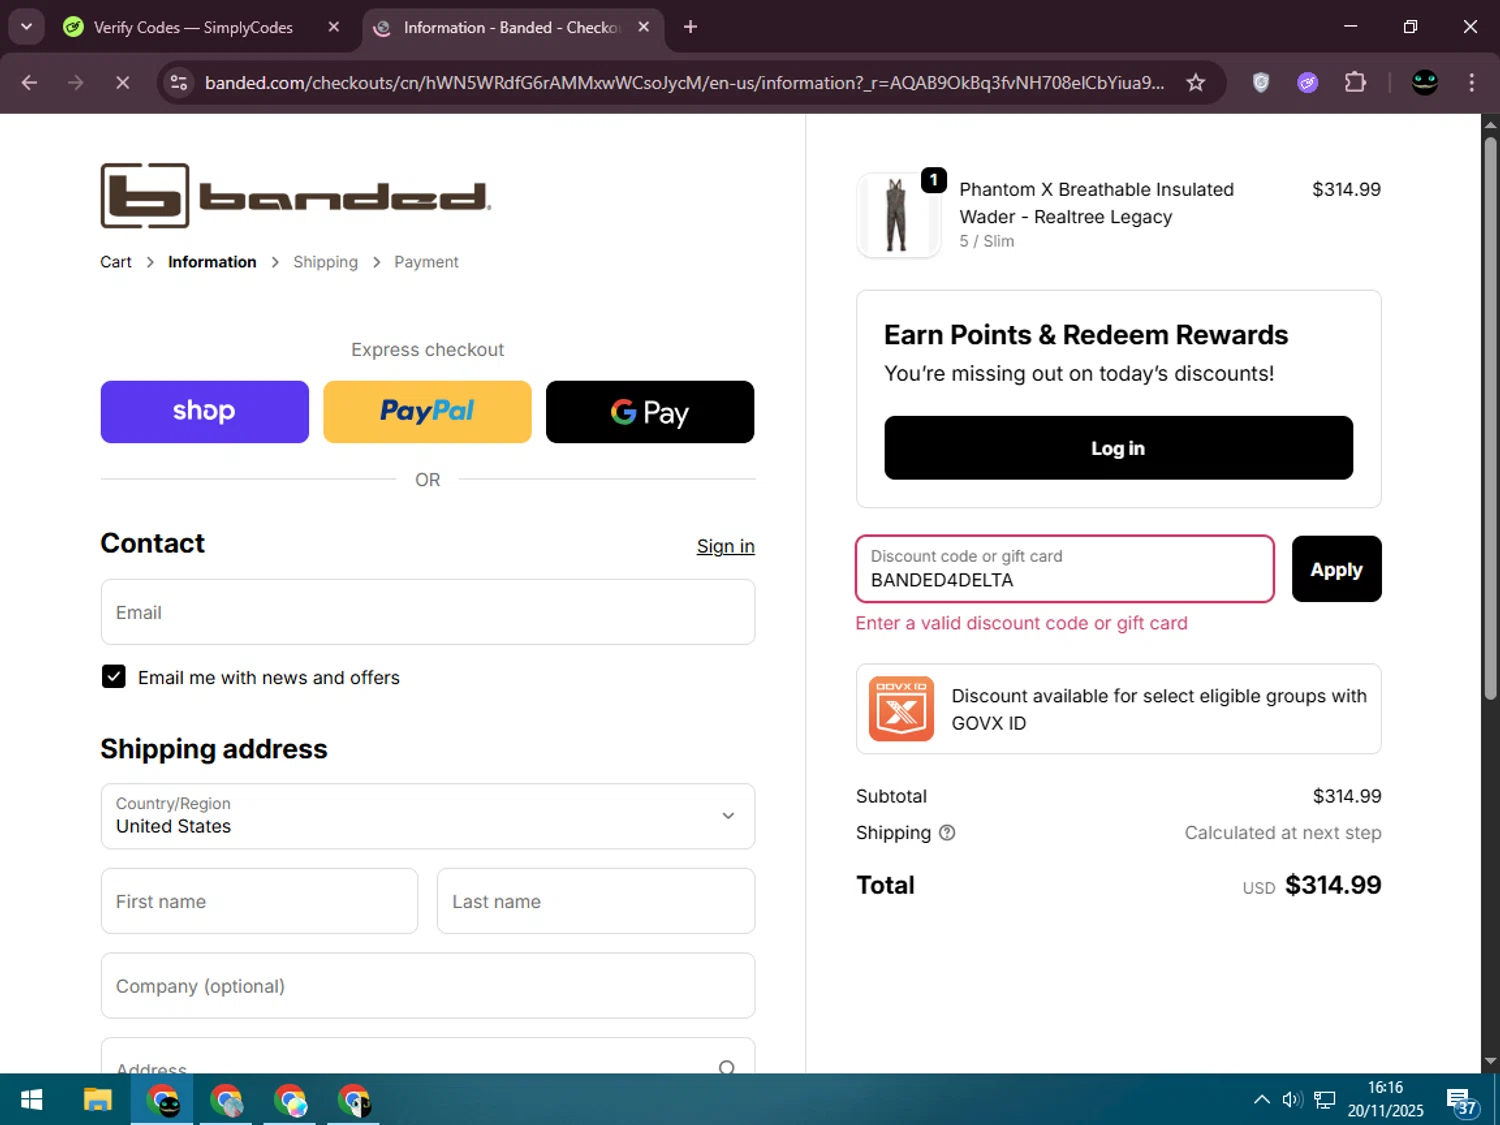Select Shipping breadcrumb step
1500x1125 pixels.
pos(325,262)
